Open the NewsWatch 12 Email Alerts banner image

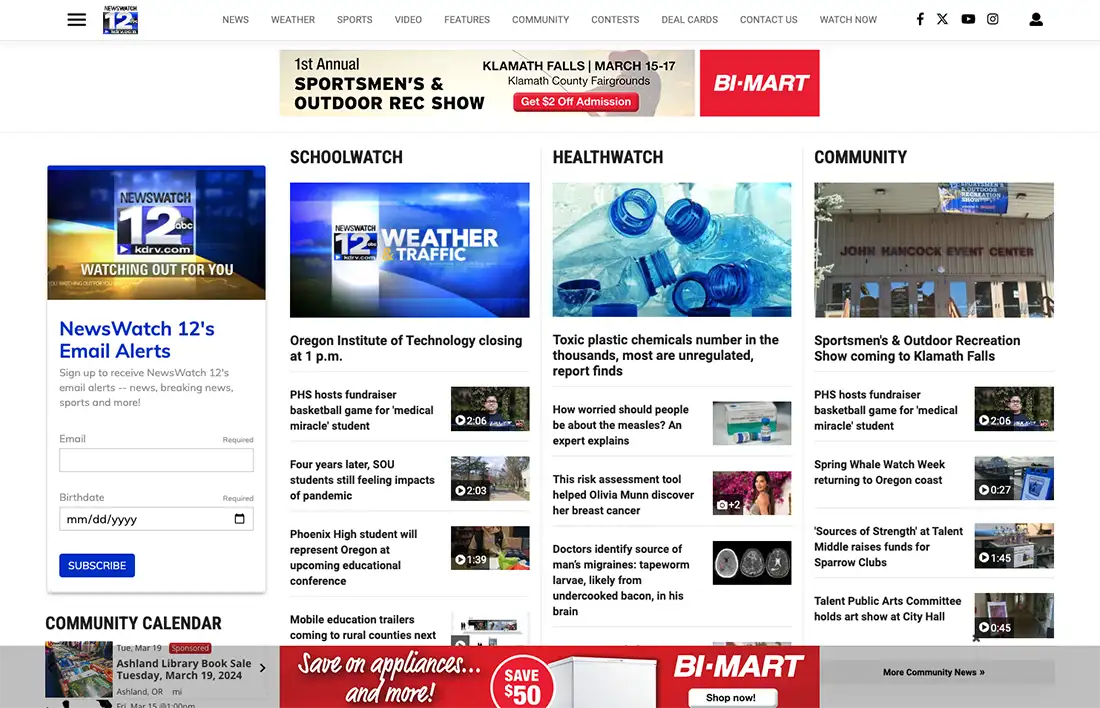pyautogui.click(x=156, y=233)
